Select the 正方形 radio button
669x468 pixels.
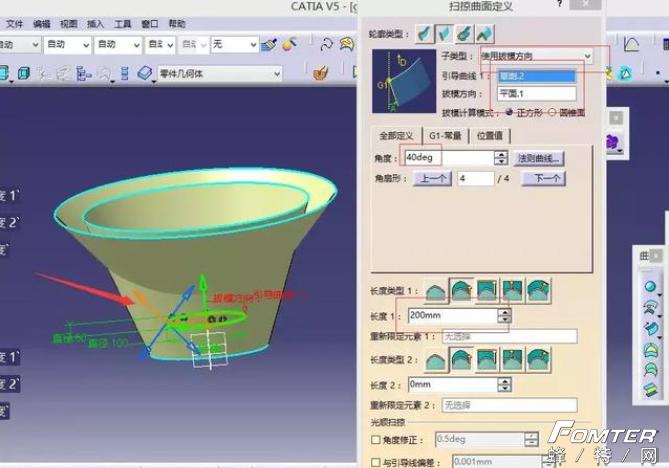[508, 111]
